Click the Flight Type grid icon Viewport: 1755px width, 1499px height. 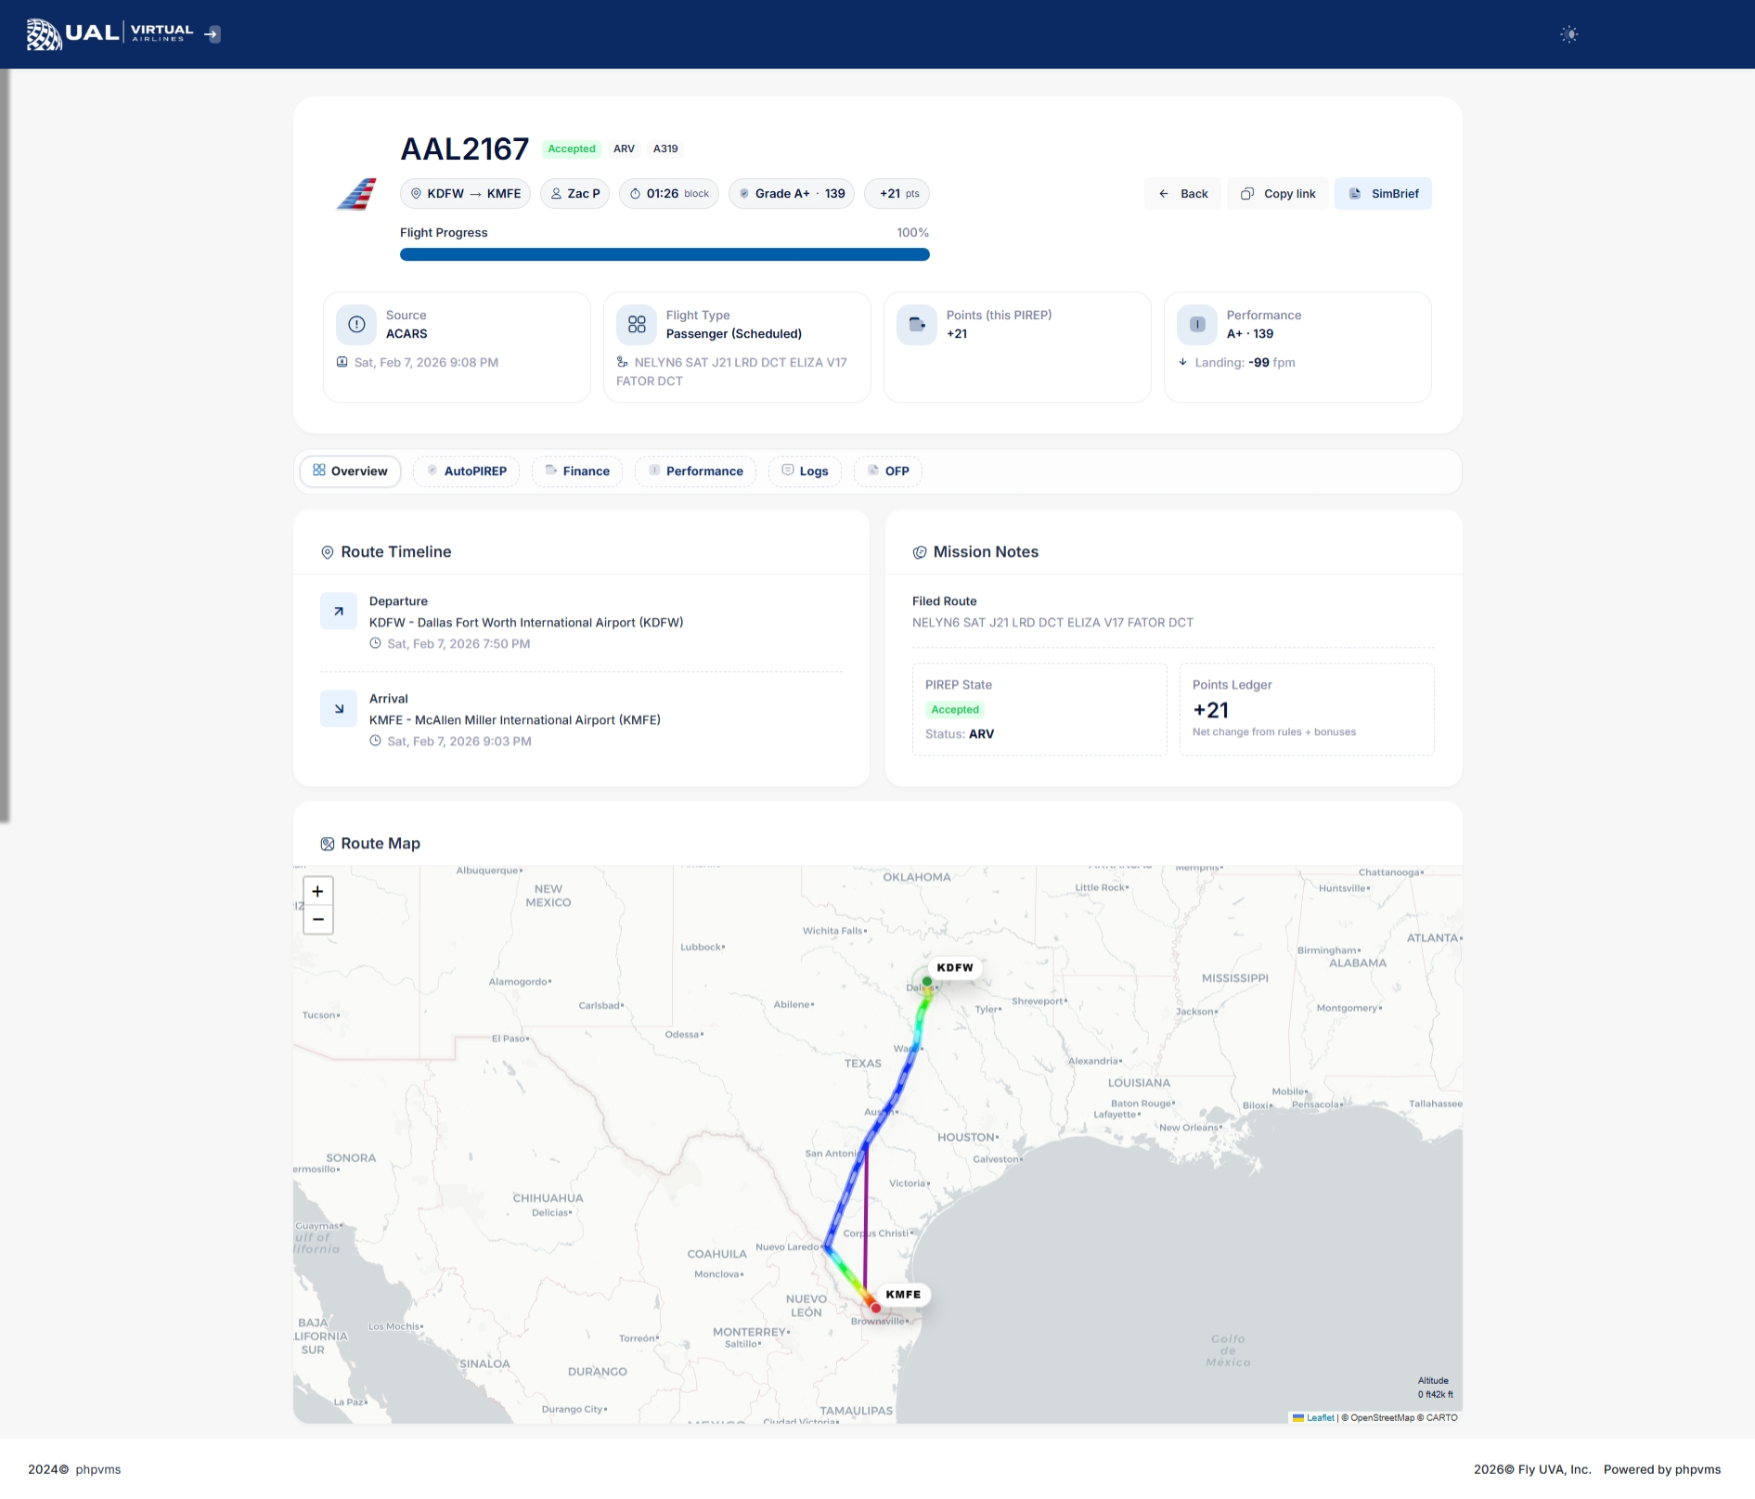(636, 324)
